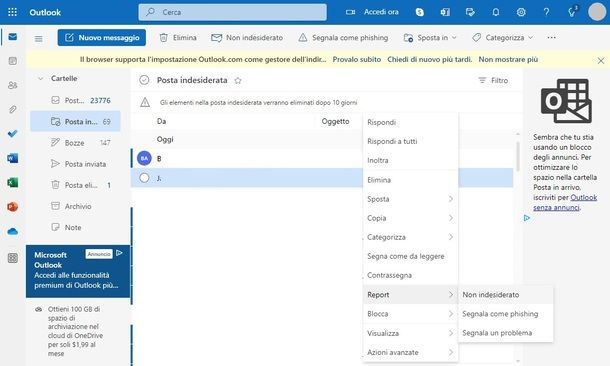Click Elimina in the toolbar
Screen dimensions: 610x366
coord(178,38)
